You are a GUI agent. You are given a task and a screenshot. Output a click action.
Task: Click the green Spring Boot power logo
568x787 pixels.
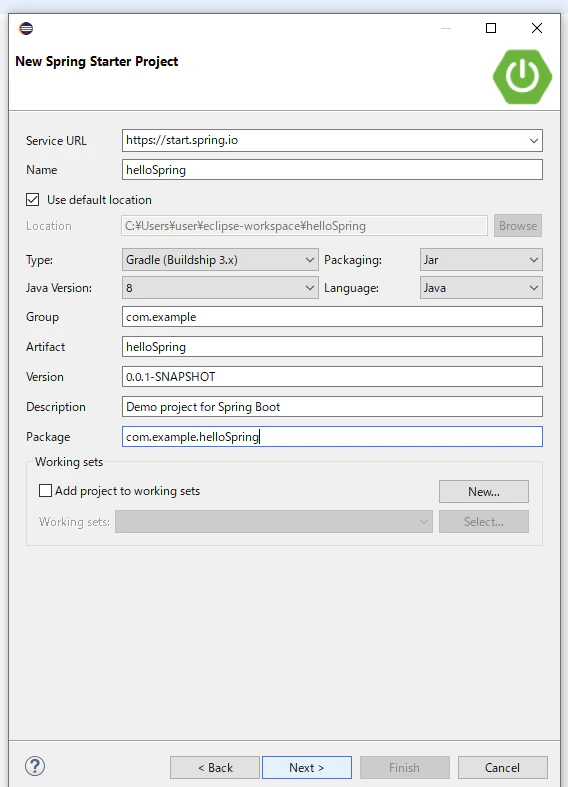click(522, 77)
